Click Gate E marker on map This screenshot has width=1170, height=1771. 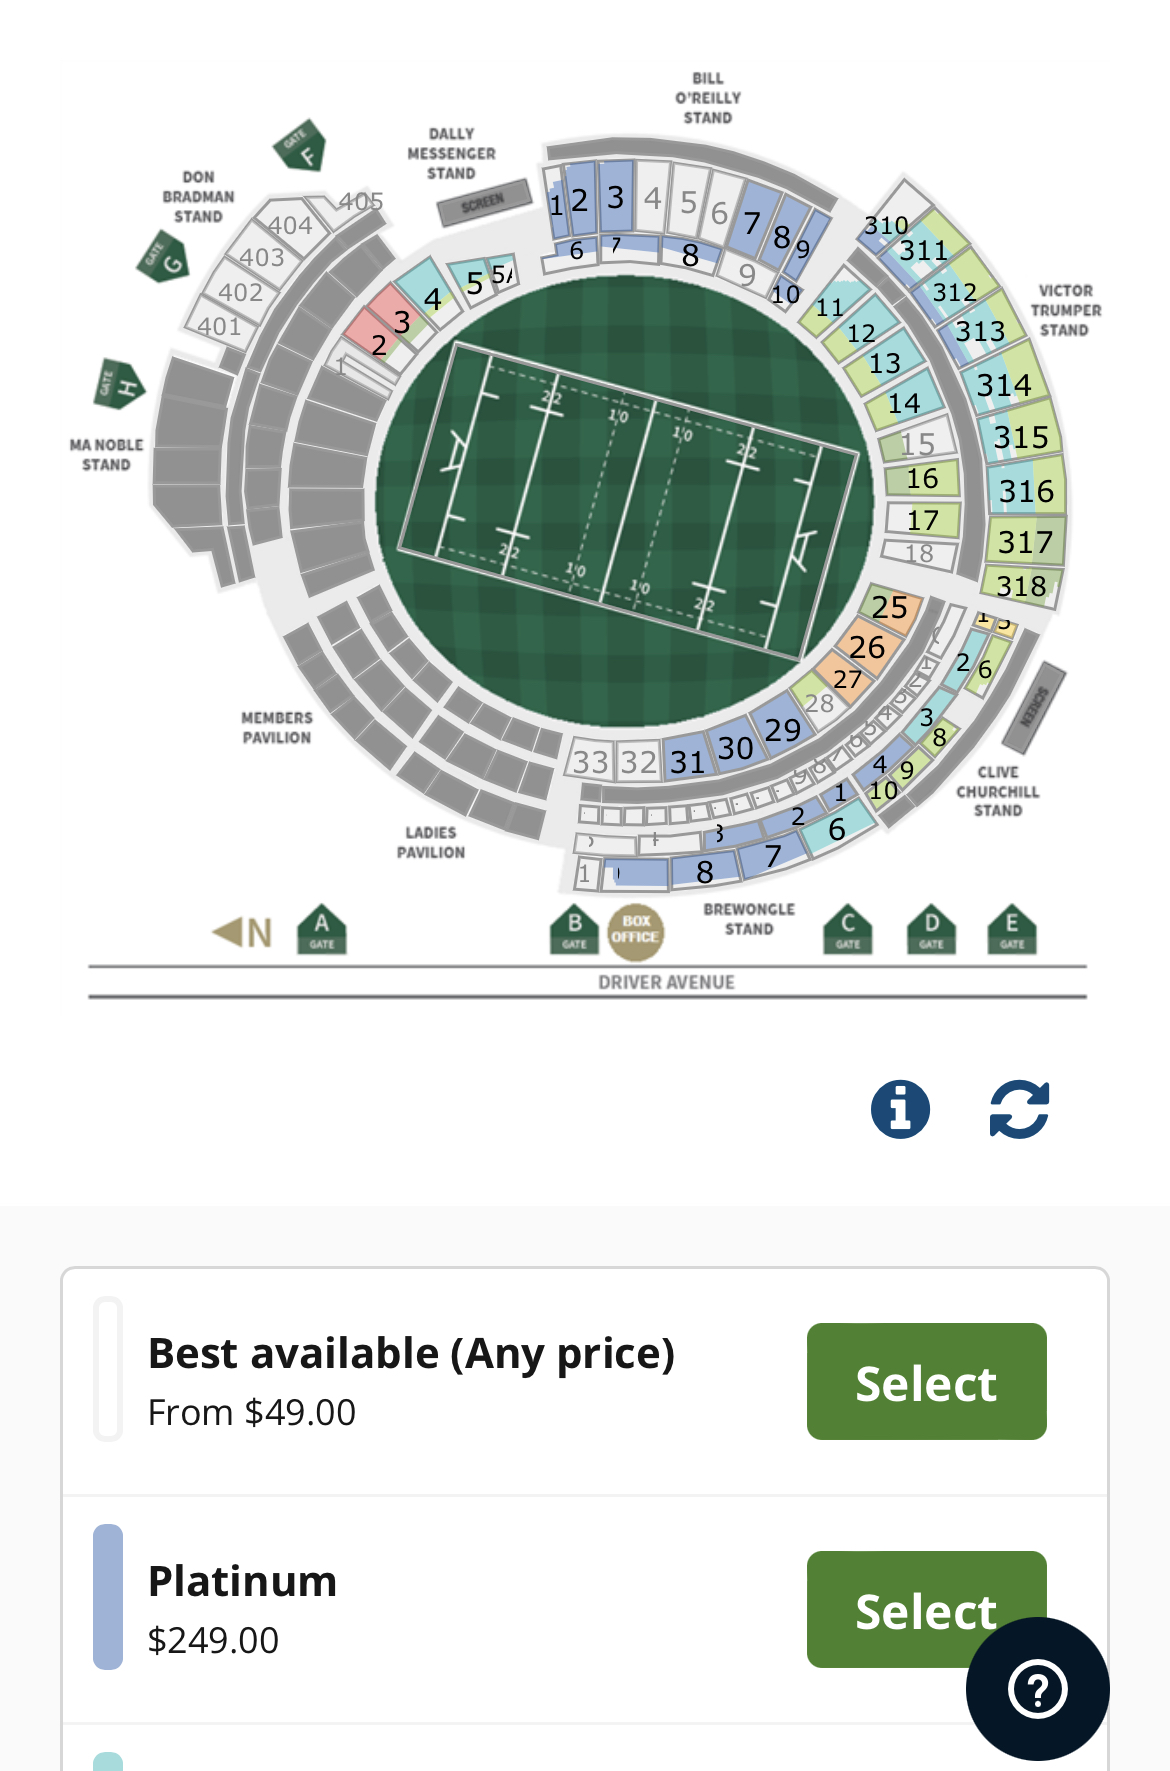click(x=1012, y=929)
